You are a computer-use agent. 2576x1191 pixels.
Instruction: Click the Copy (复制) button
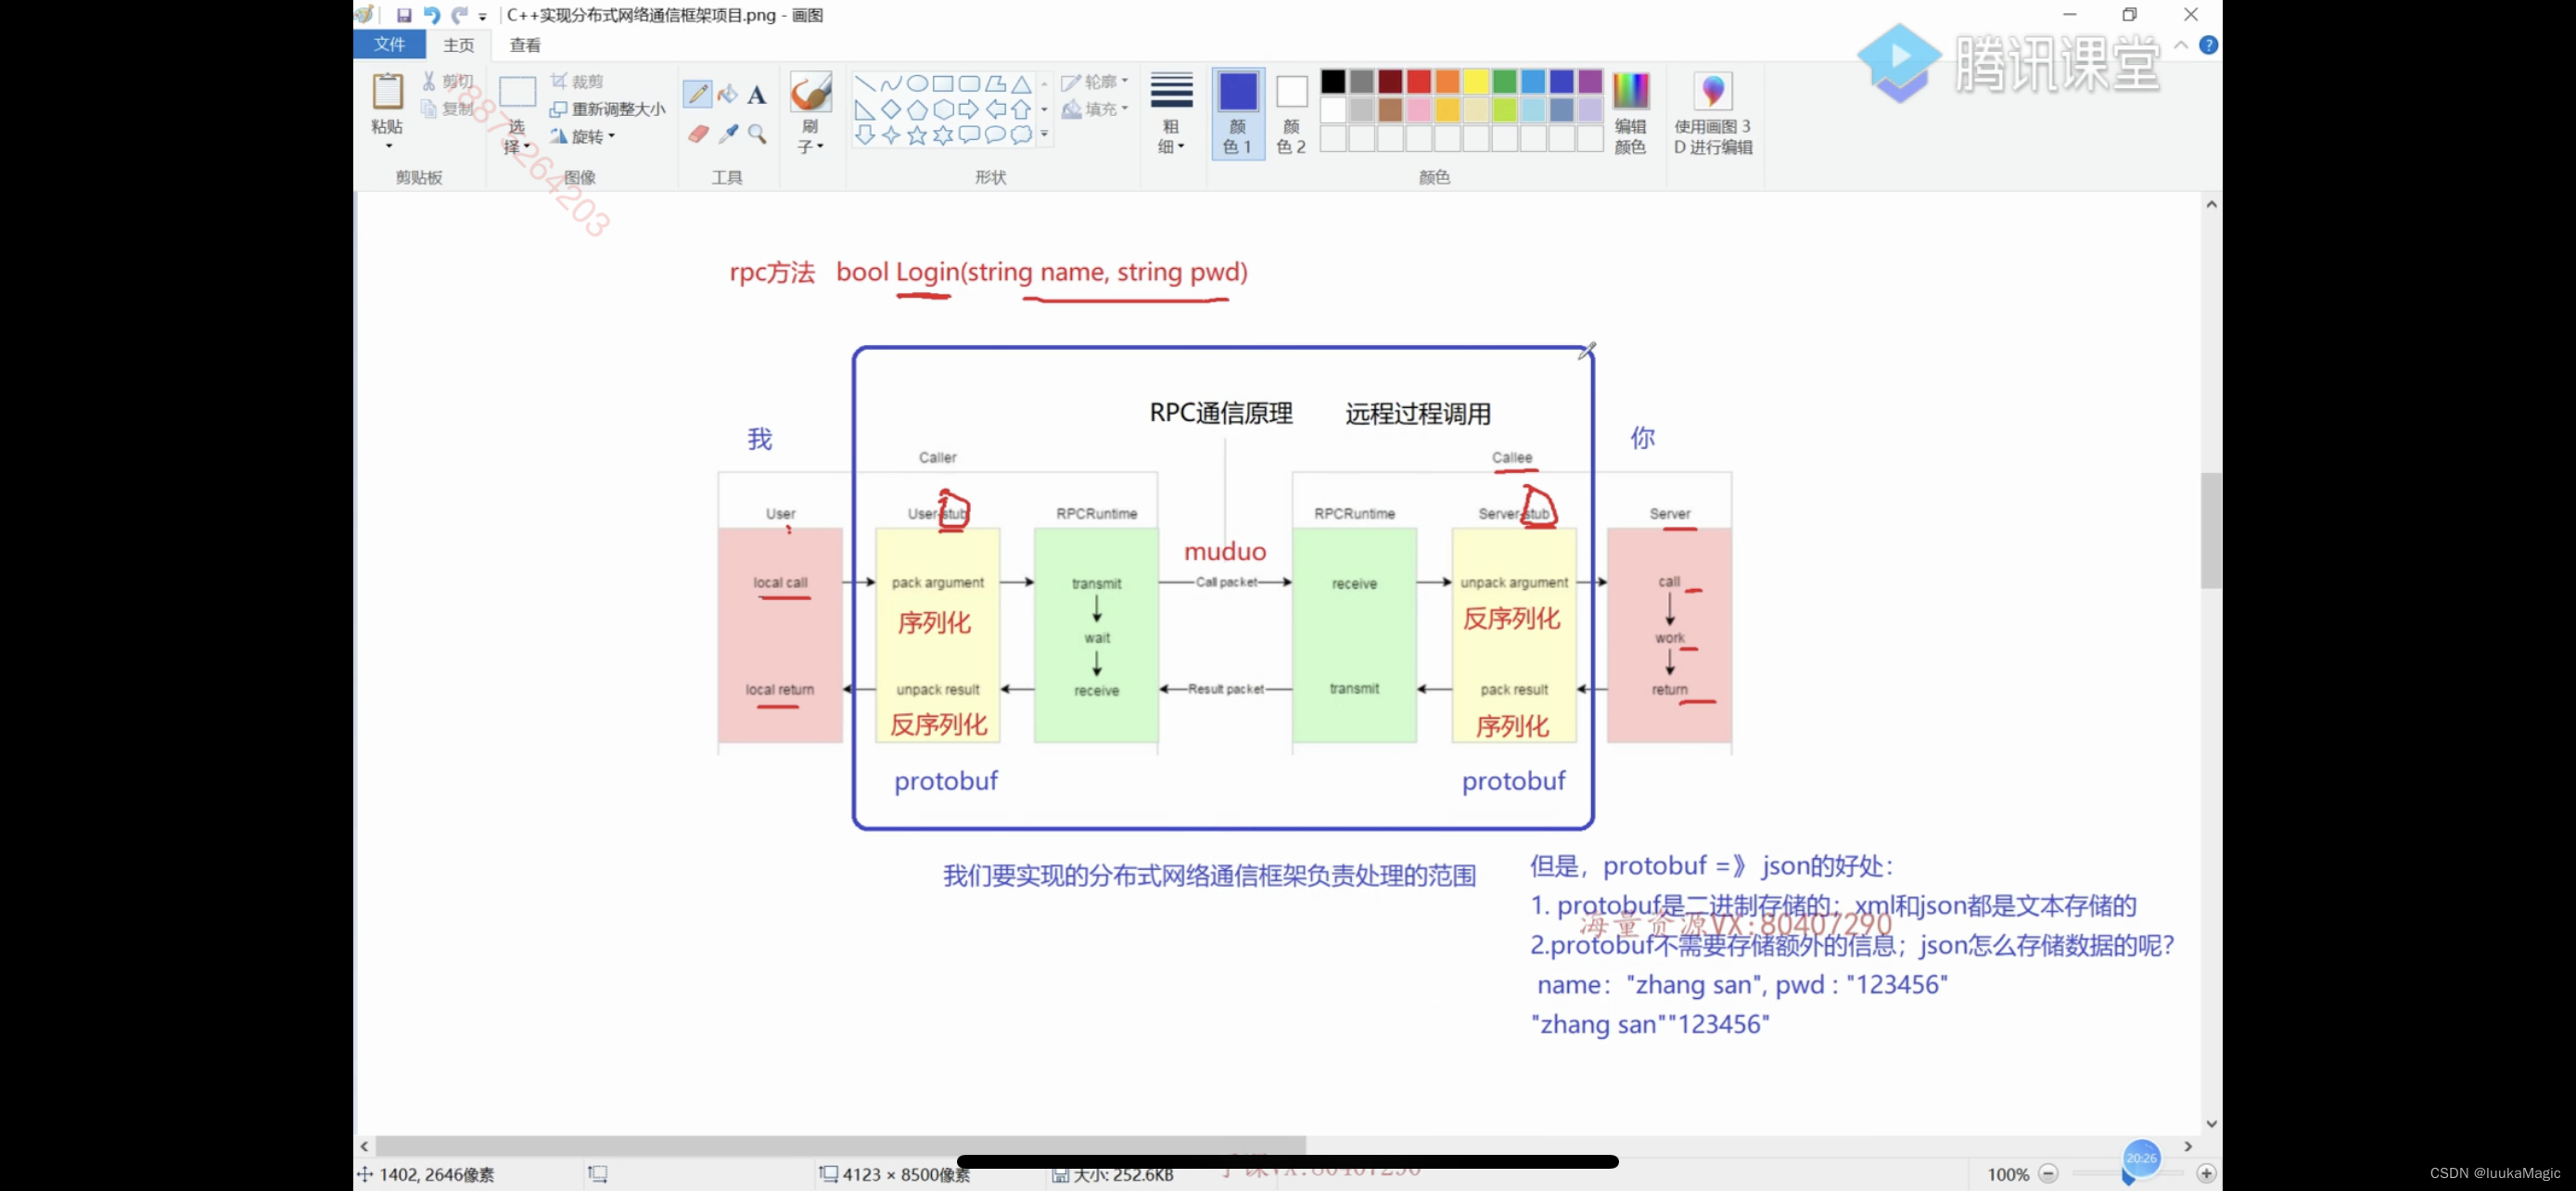(447, 108)
